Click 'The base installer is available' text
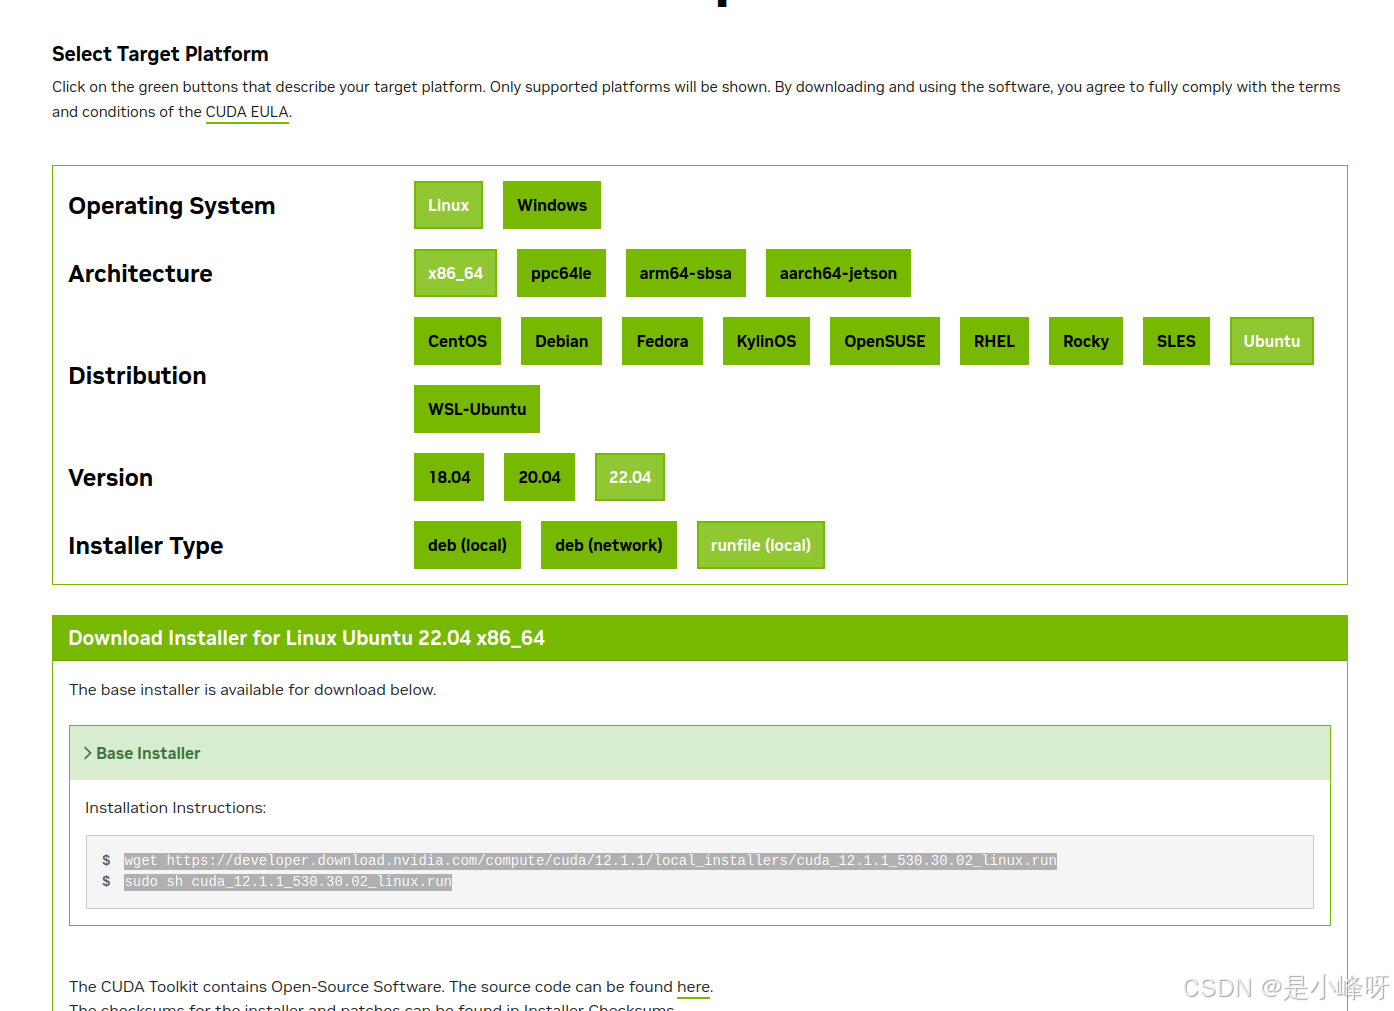 point(253,690)
